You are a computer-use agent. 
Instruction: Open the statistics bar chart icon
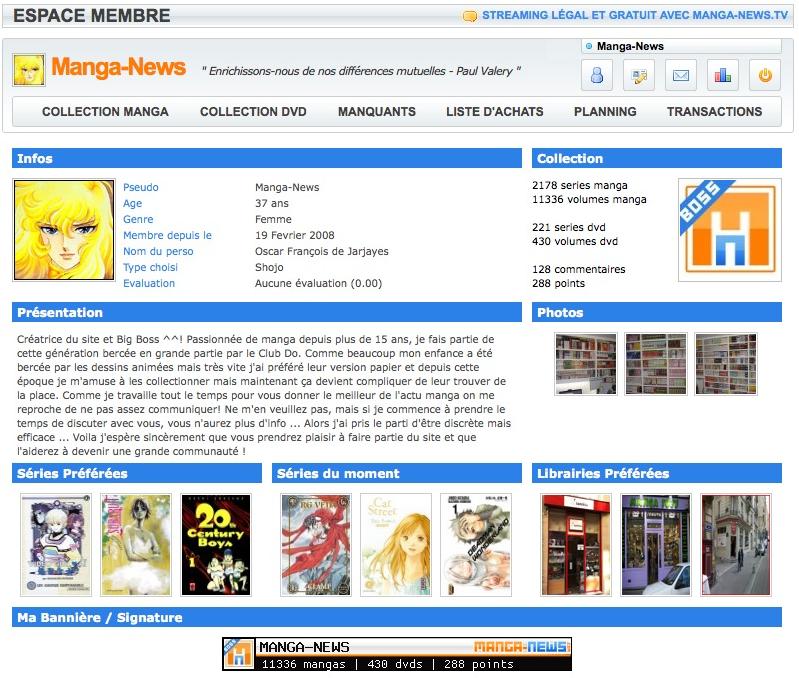click(723, 75)
